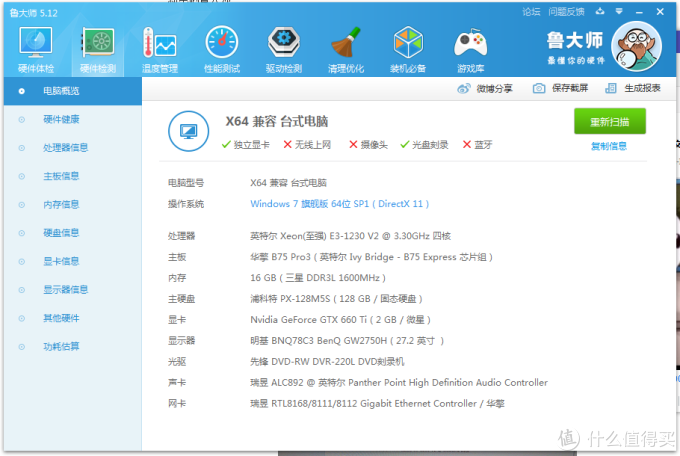The height and width of the screenshot is (456, 680).
Task: Click the Xeon E3-1230 V2 processor text
Action: point(350,236)
